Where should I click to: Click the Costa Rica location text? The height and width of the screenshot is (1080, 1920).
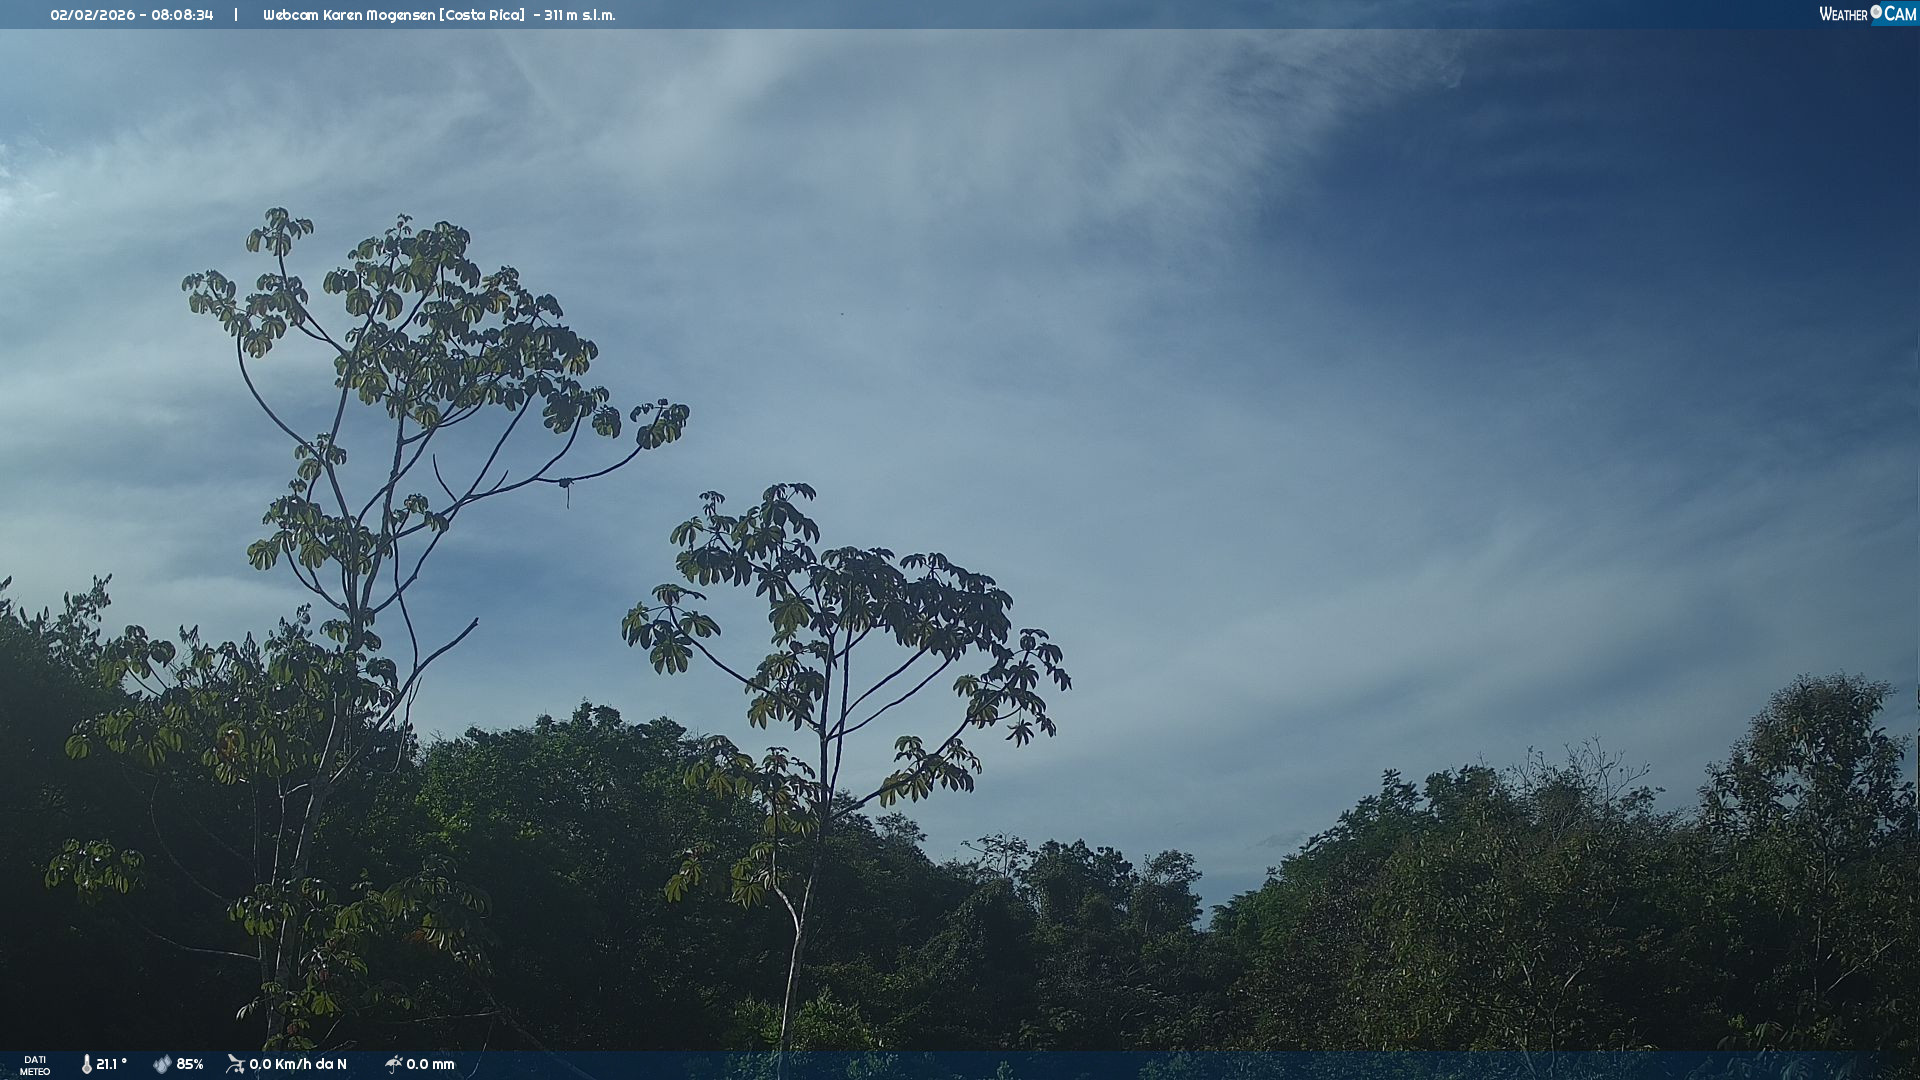point(482,15)
